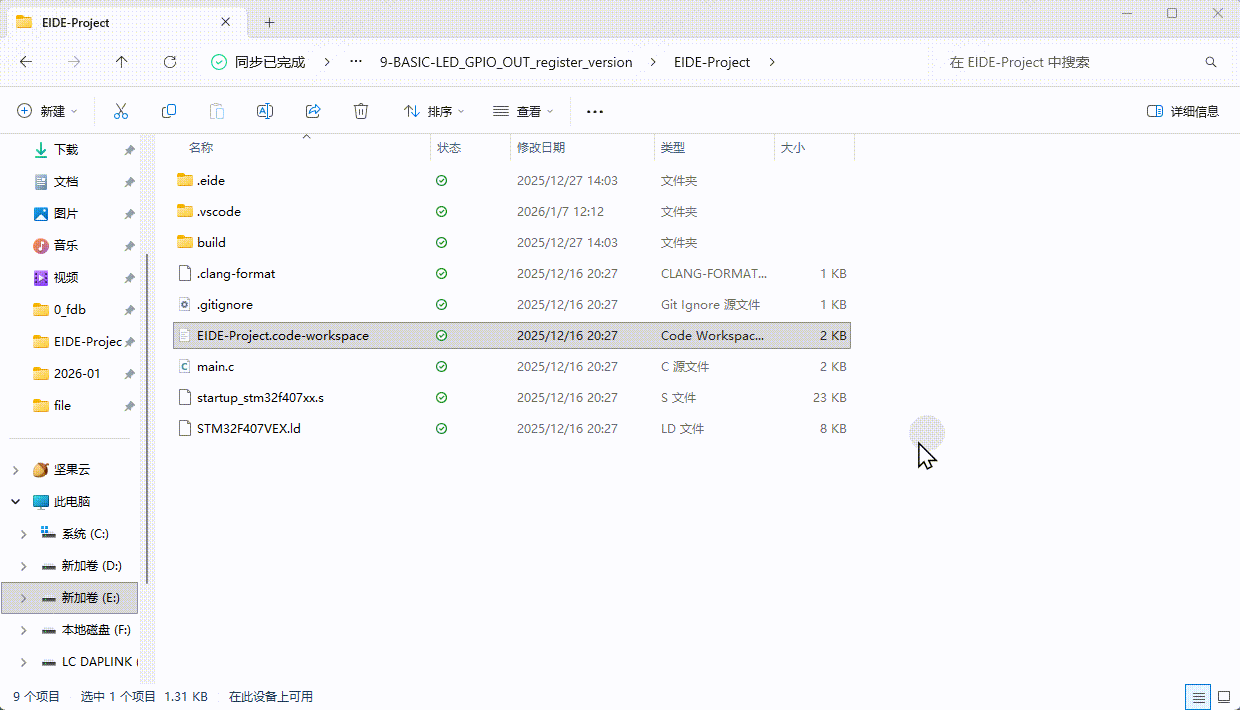Viewport: 1240px width, 710px height.
Task: Click the Delete trash can icon
Action: [x=361, y=111]
